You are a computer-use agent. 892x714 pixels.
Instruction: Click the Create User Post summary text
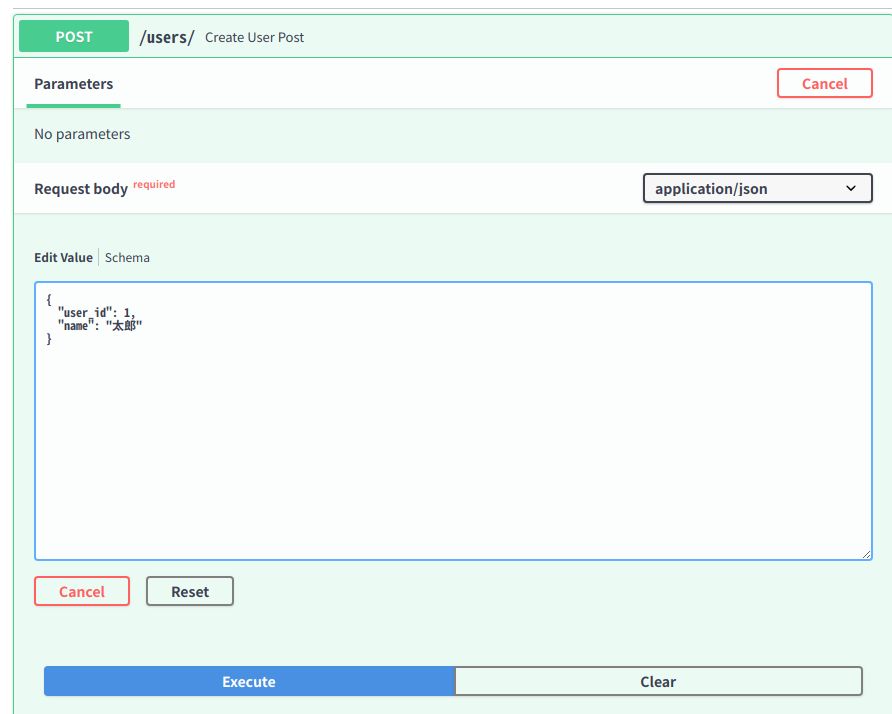(254, 37)
